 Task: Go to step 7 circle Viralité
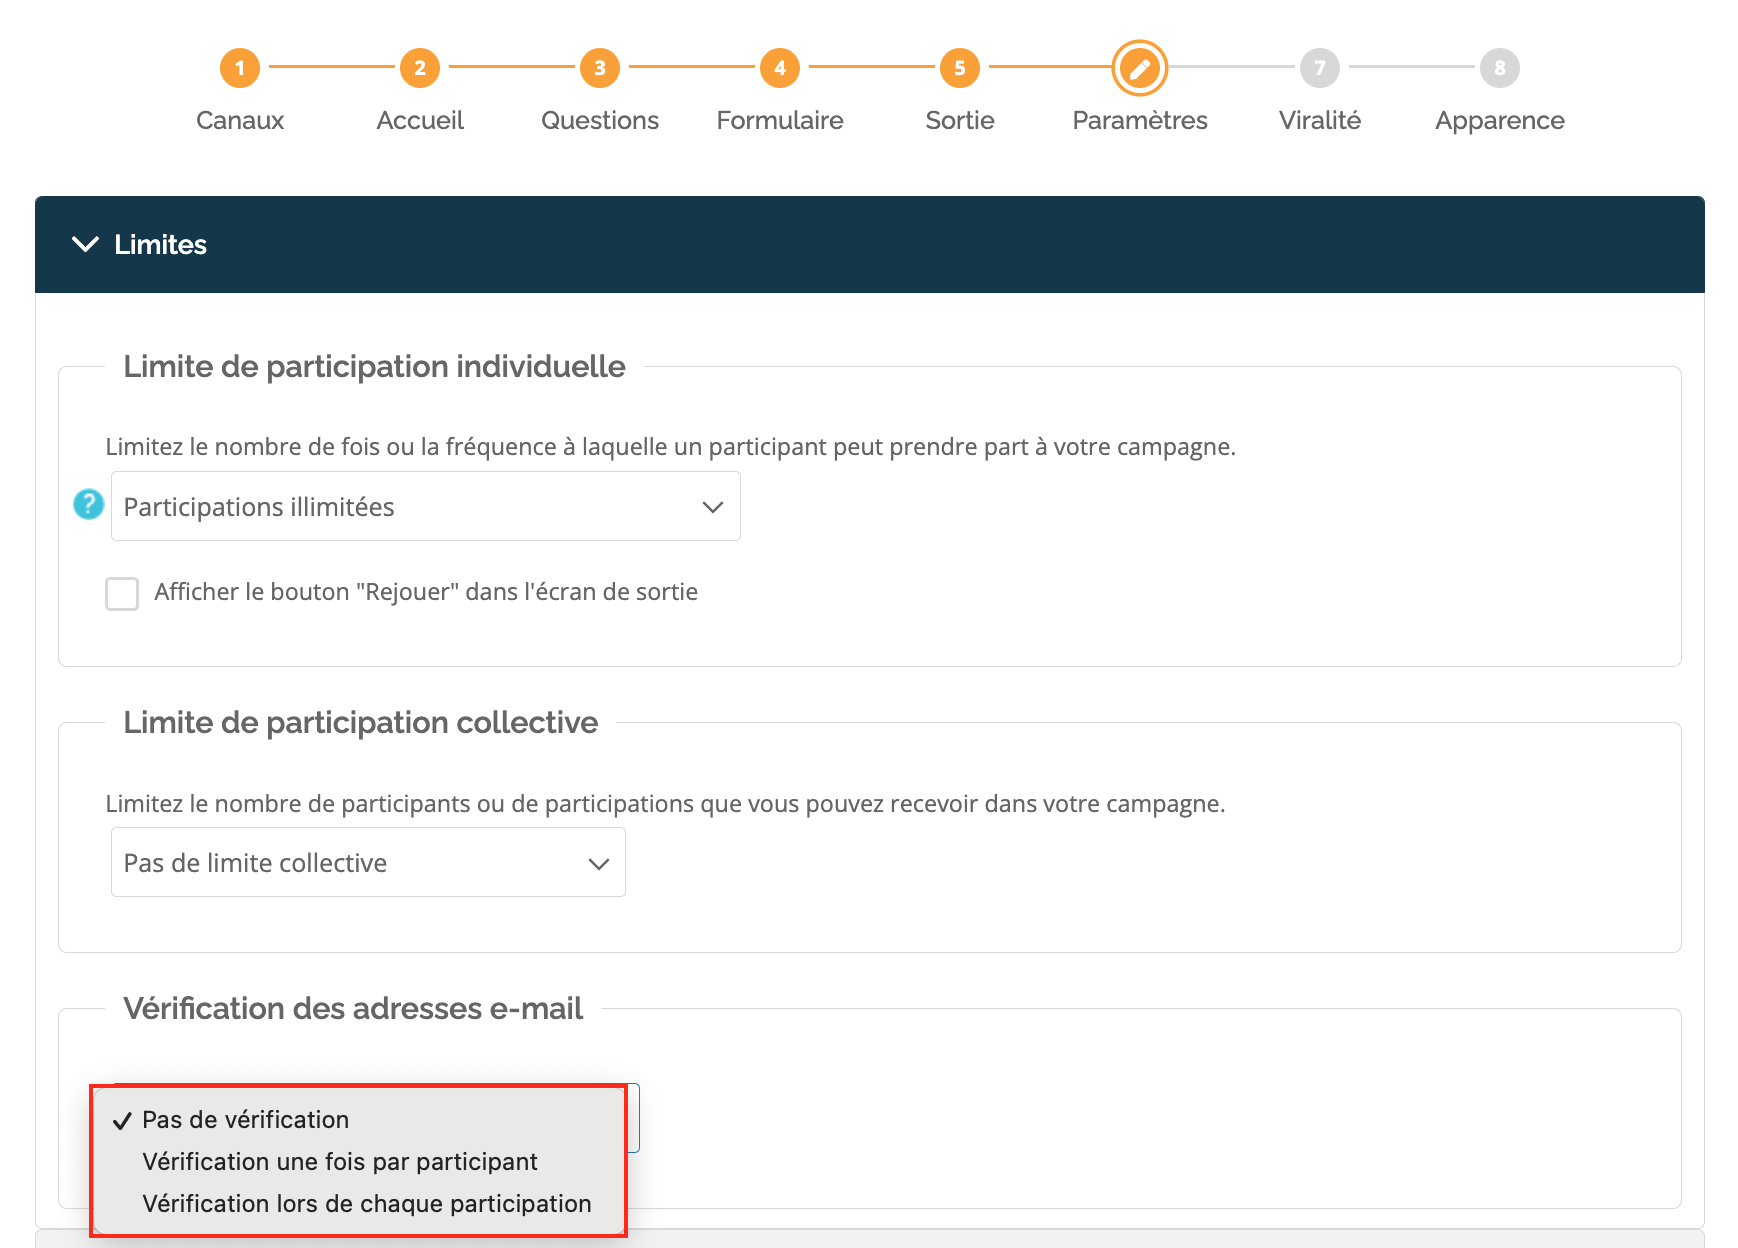[x=1320, y=68]
